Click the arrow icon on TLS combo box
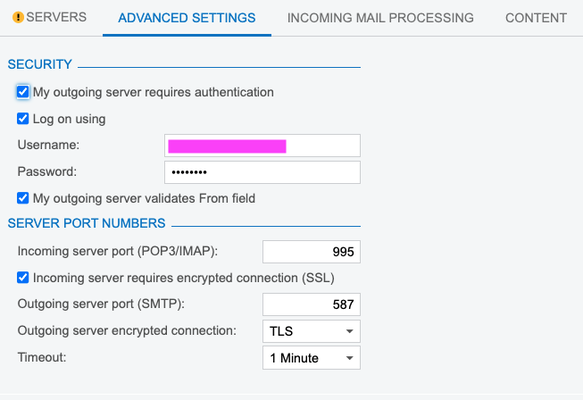Viewport: 583px width, 400px height. 349,331
